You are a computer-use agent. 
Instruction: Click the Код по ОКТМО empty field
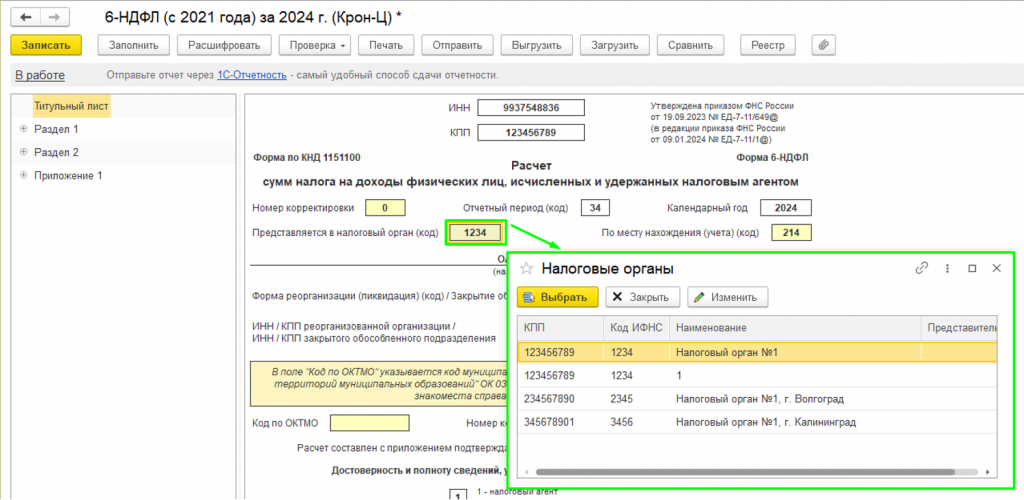click(370, 423)
